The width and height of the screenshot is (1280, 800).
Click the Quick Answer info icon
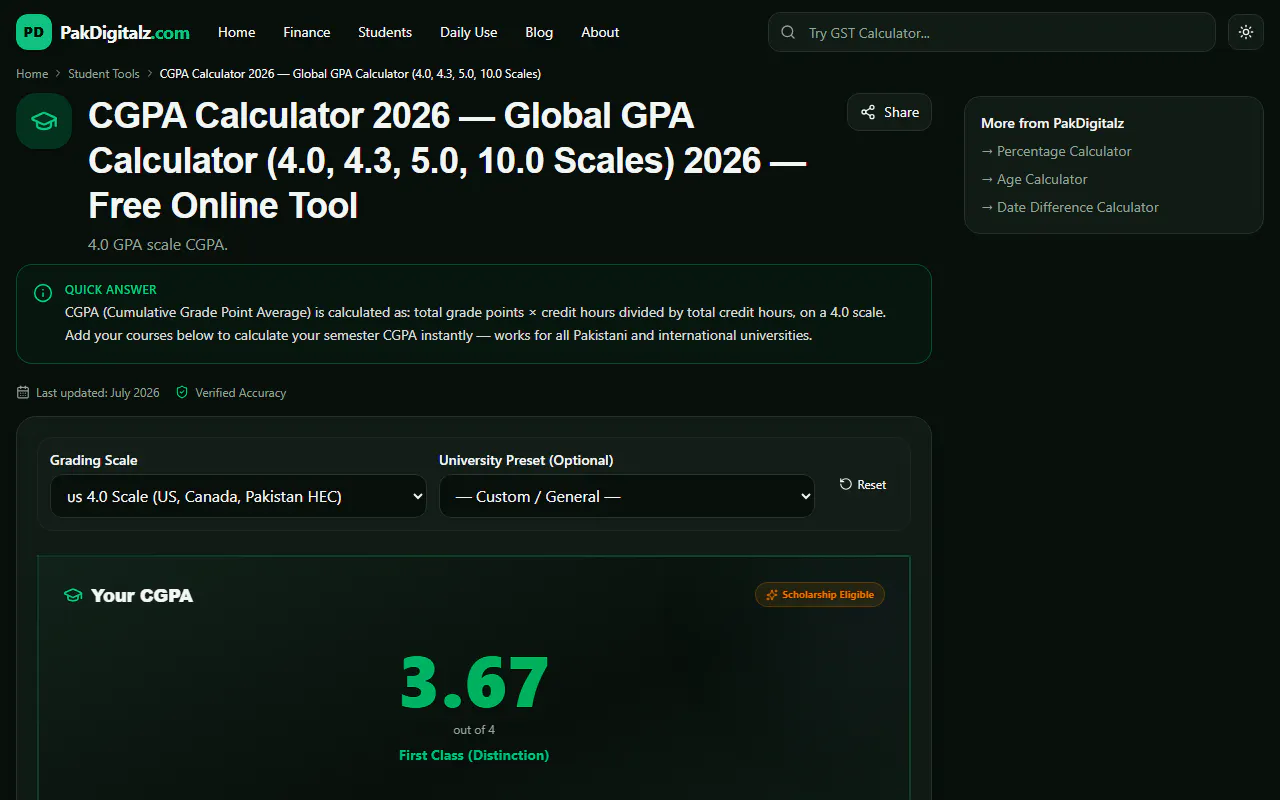(43, 293)
